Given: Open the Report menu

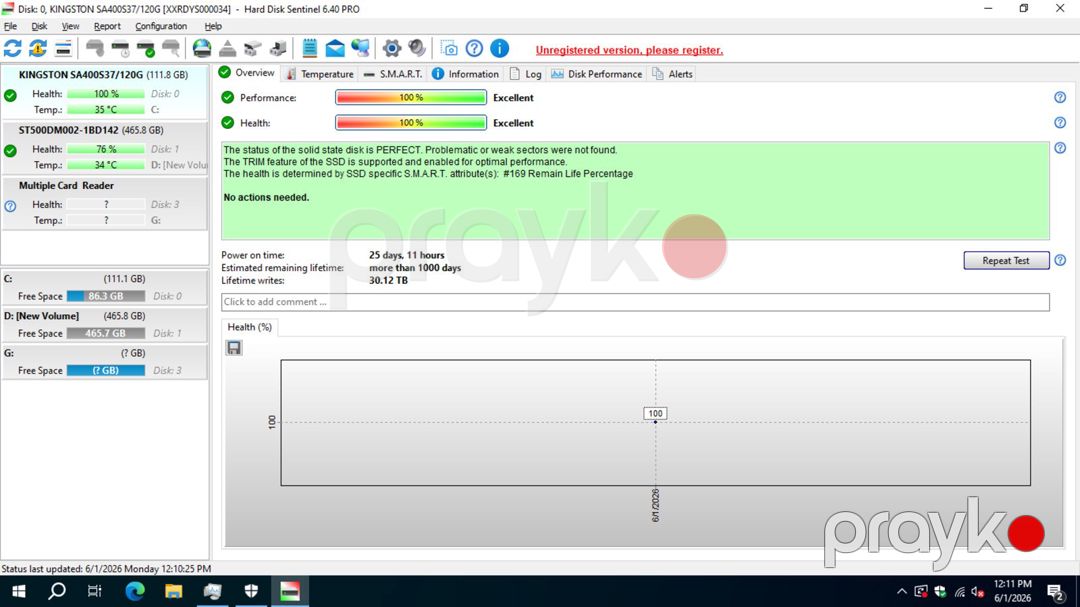Looking at the screenshot, I should (107, 26).
